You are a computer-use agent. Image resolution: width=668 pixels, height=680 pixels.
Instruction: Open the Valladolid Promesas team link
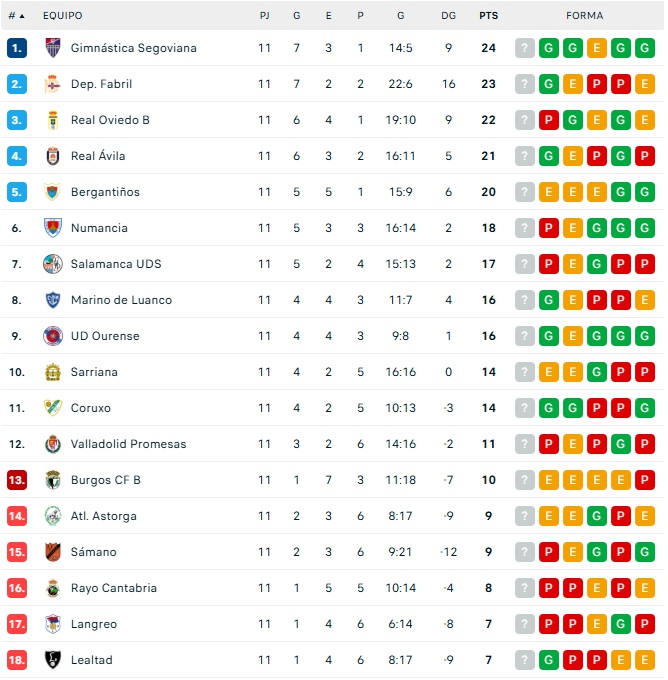coord(128,444)
